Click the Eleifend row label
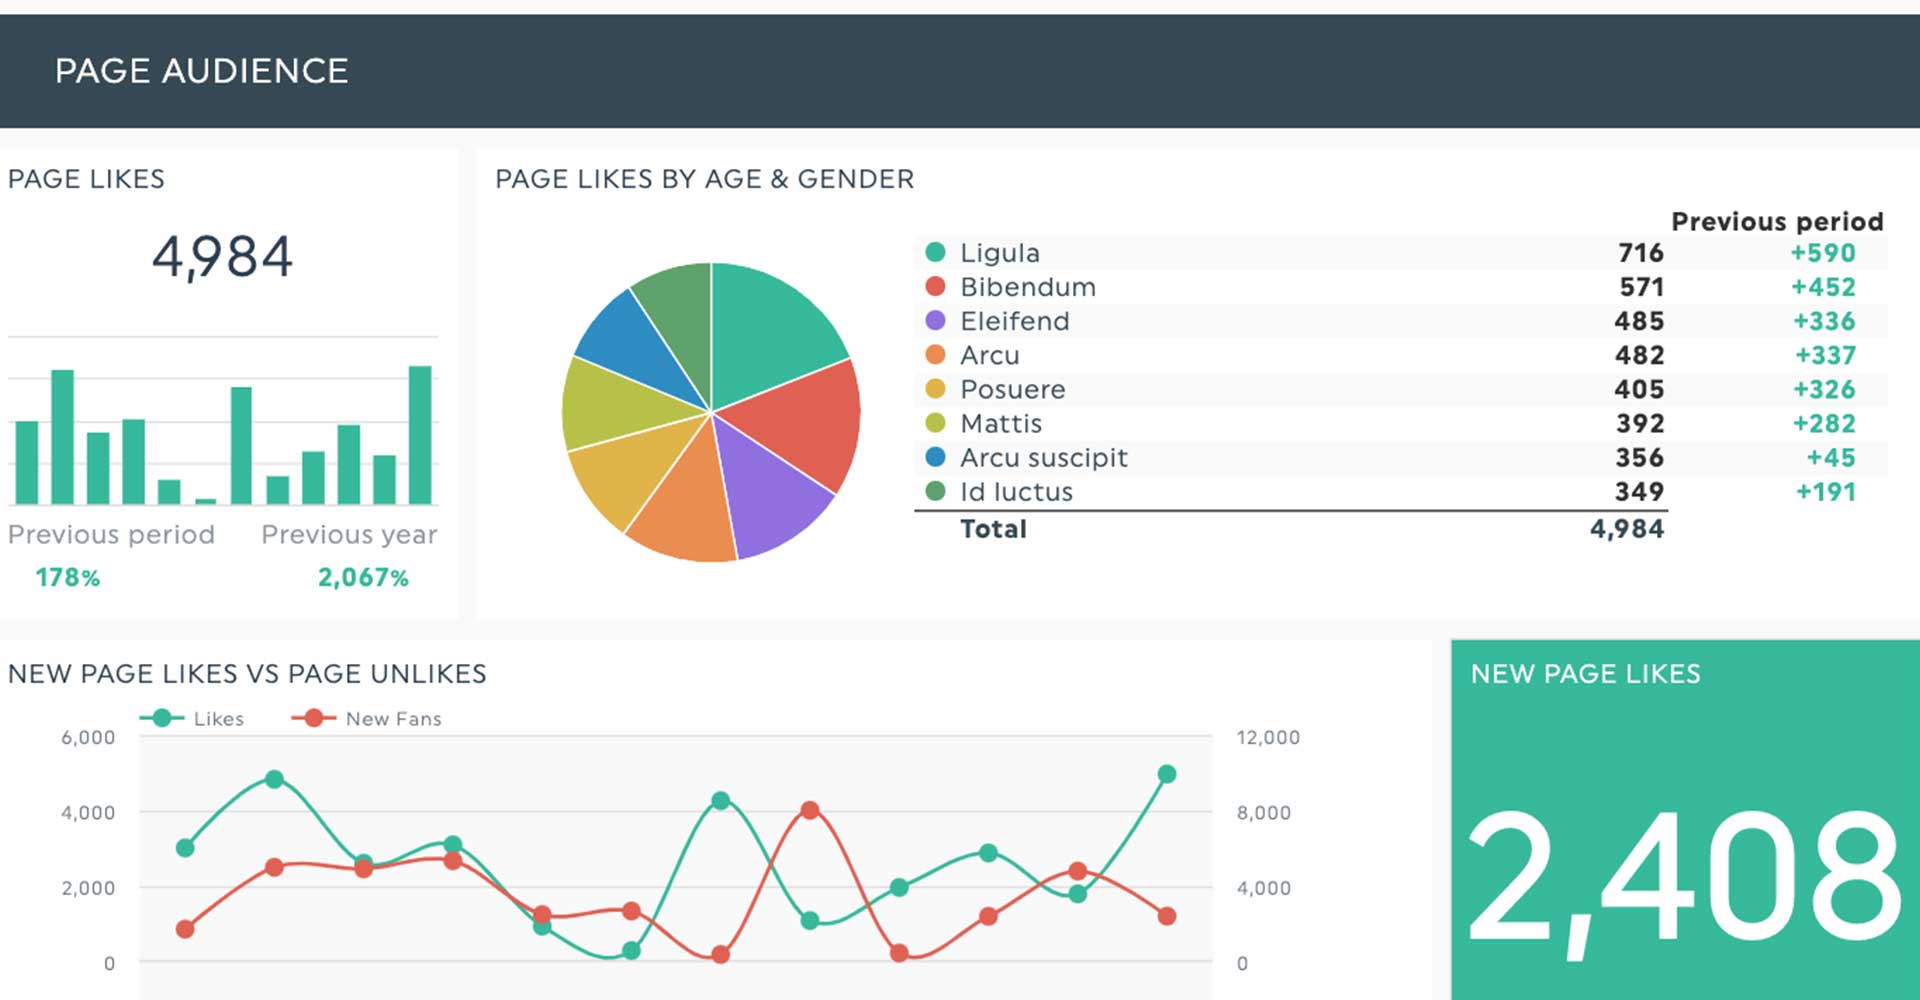1920x1000 pixels. tap(1015, 321)
